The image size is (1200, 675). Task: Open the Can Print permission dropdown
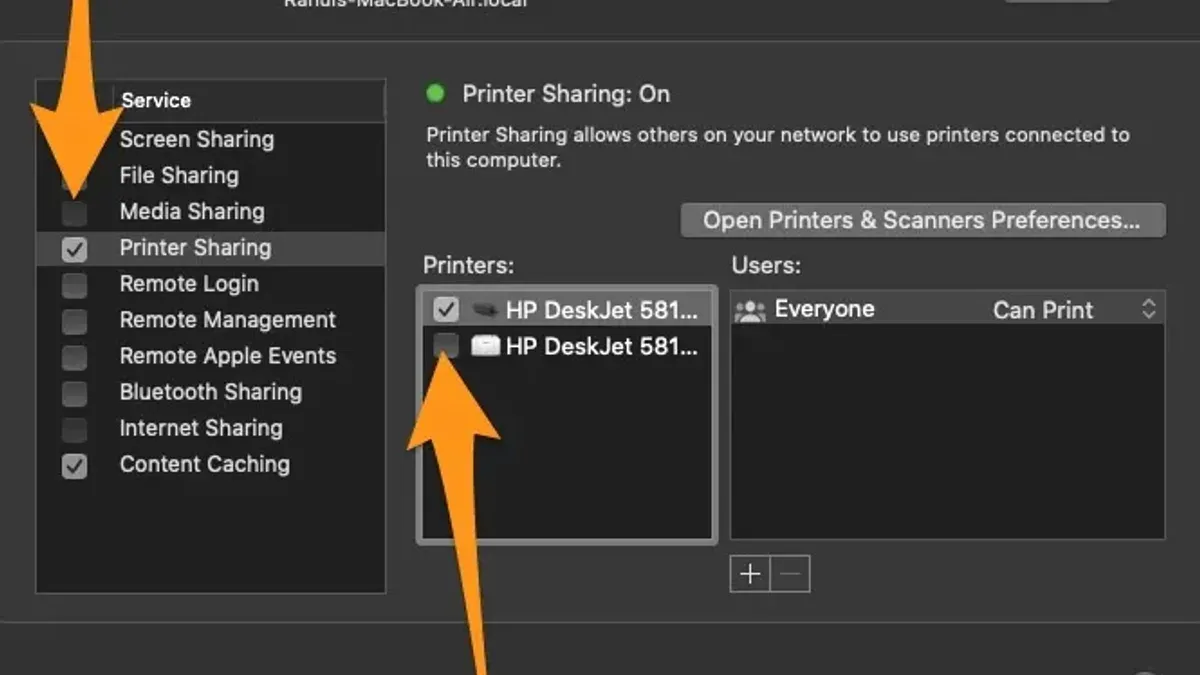pos(1074,310)
